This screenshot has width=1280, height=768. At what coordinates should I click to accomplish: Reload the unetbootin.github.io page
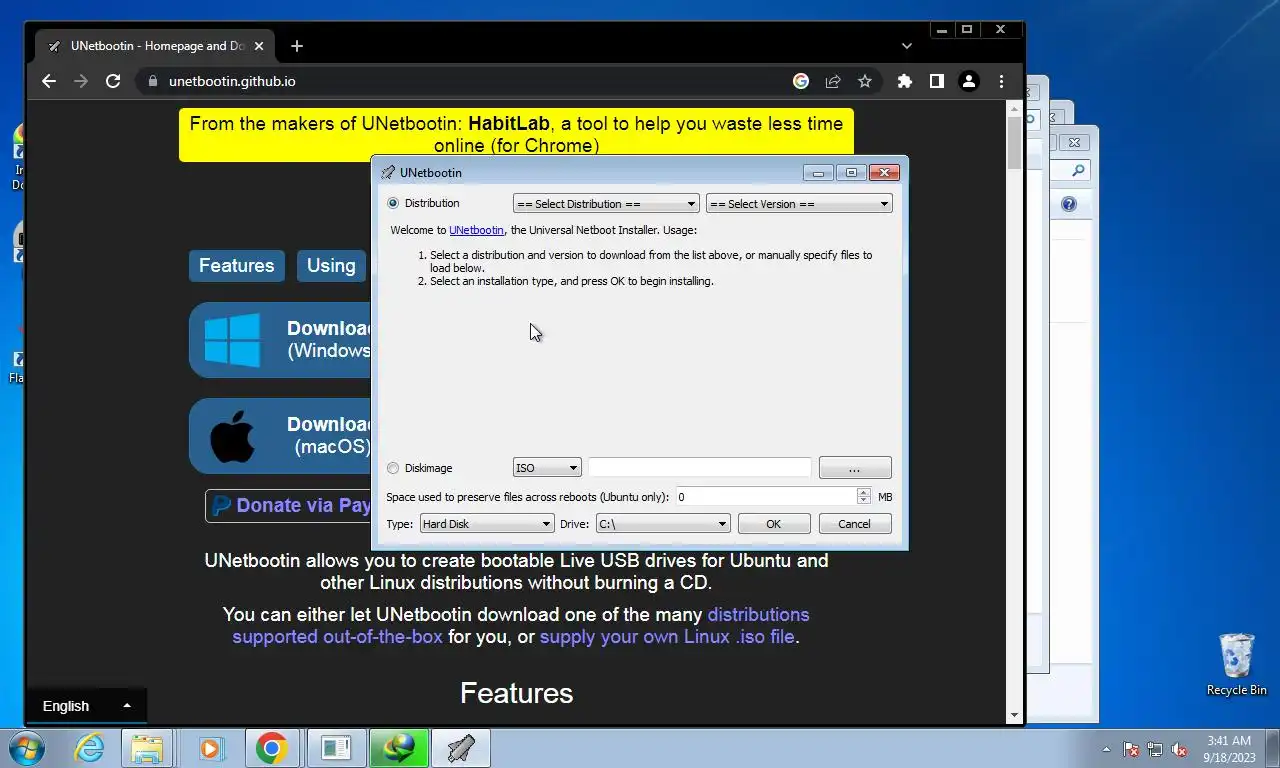(113, 81)
